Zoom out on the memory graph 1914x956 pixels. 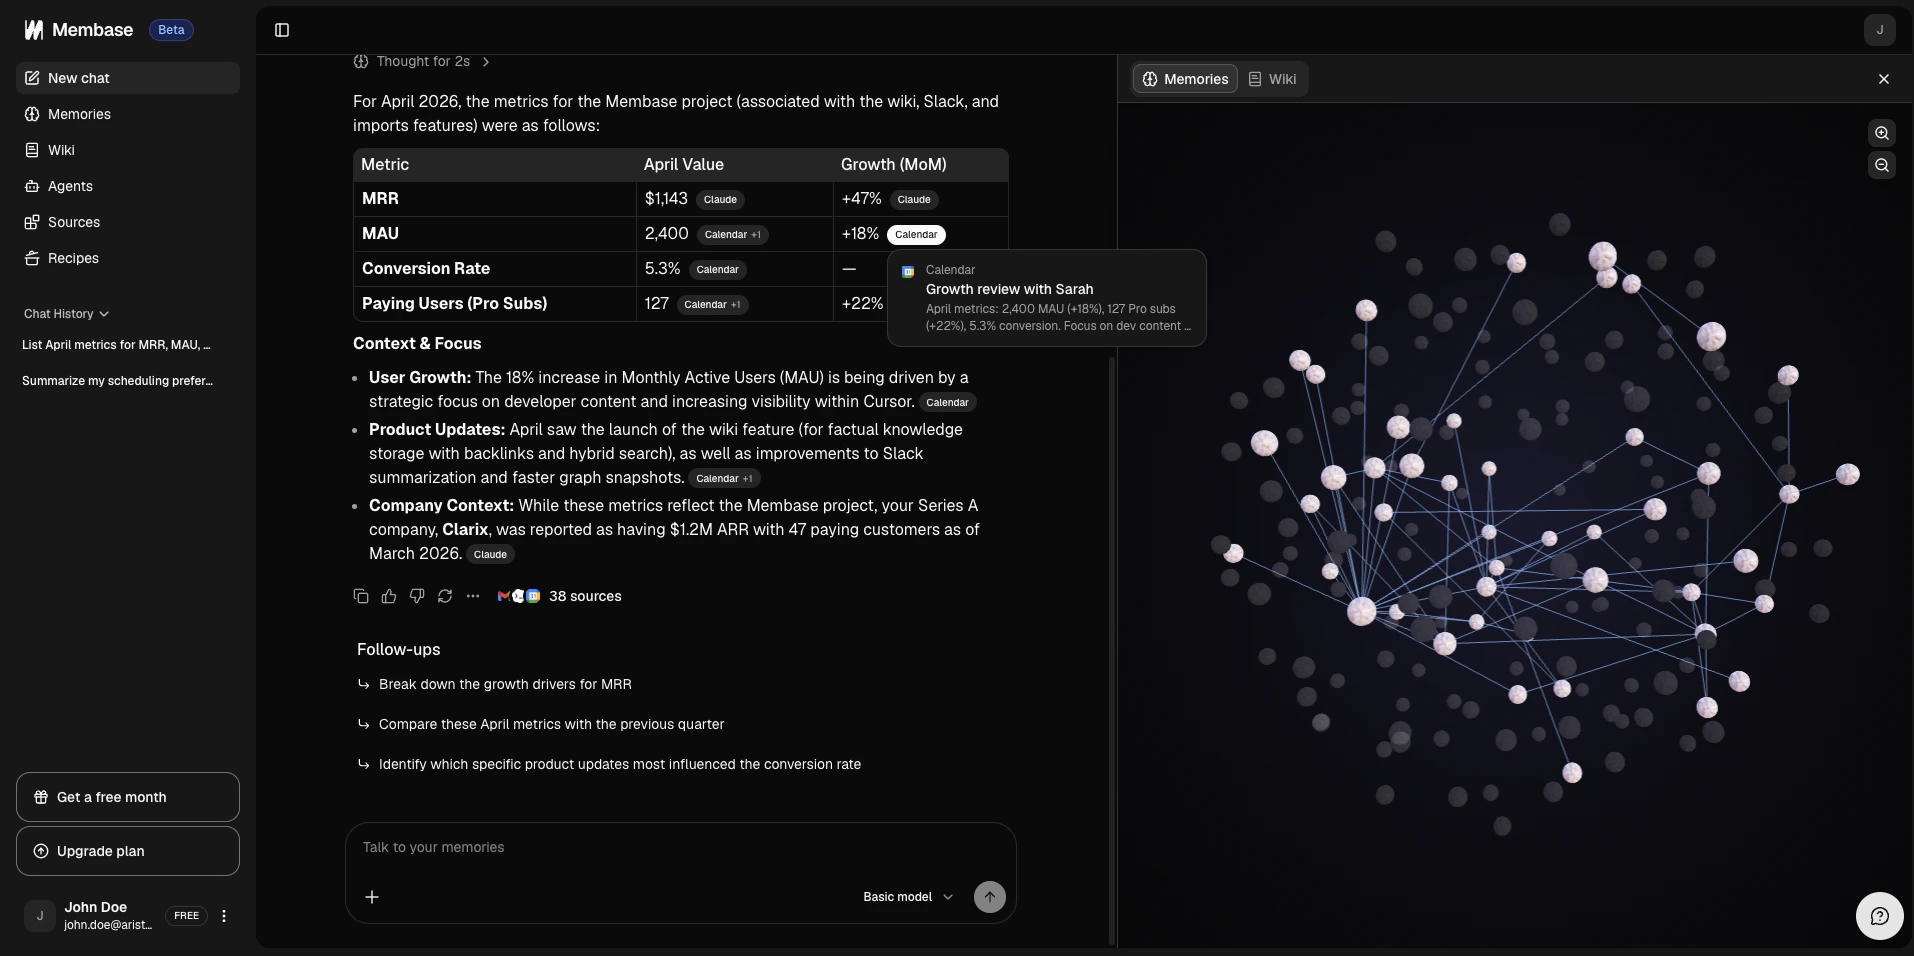1882,165
